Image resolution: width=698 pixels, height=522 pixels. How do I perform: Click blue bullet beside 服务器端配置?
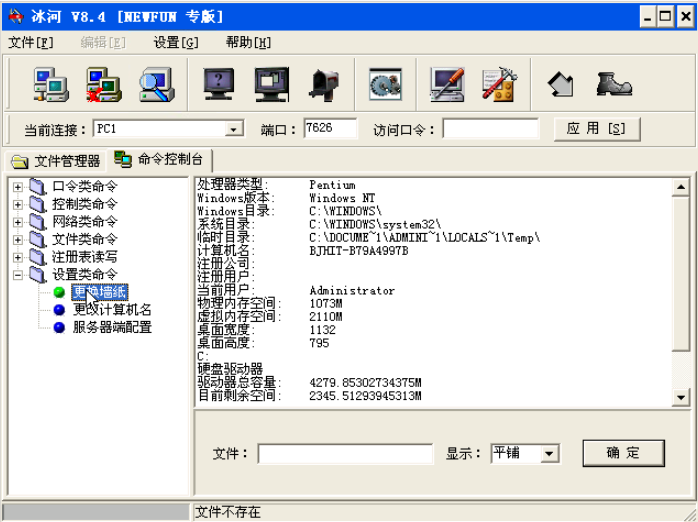pos(59,328)
